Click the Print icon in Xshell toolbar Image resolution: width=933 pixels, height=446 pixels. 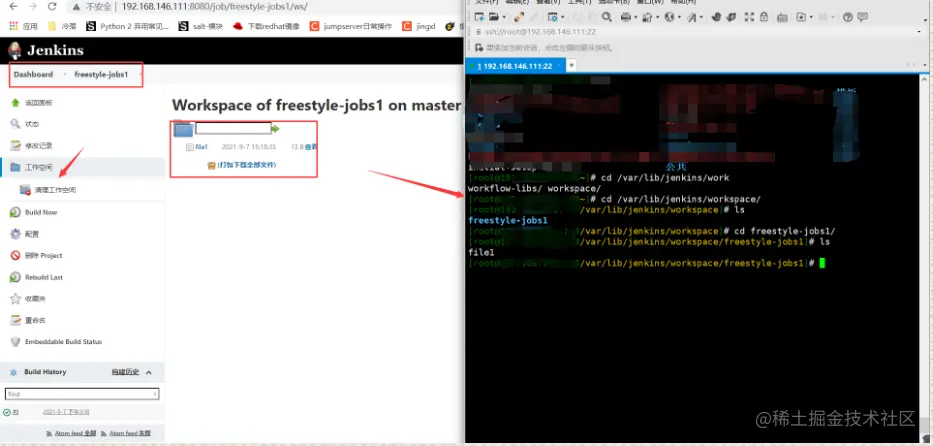coord(626,17)
